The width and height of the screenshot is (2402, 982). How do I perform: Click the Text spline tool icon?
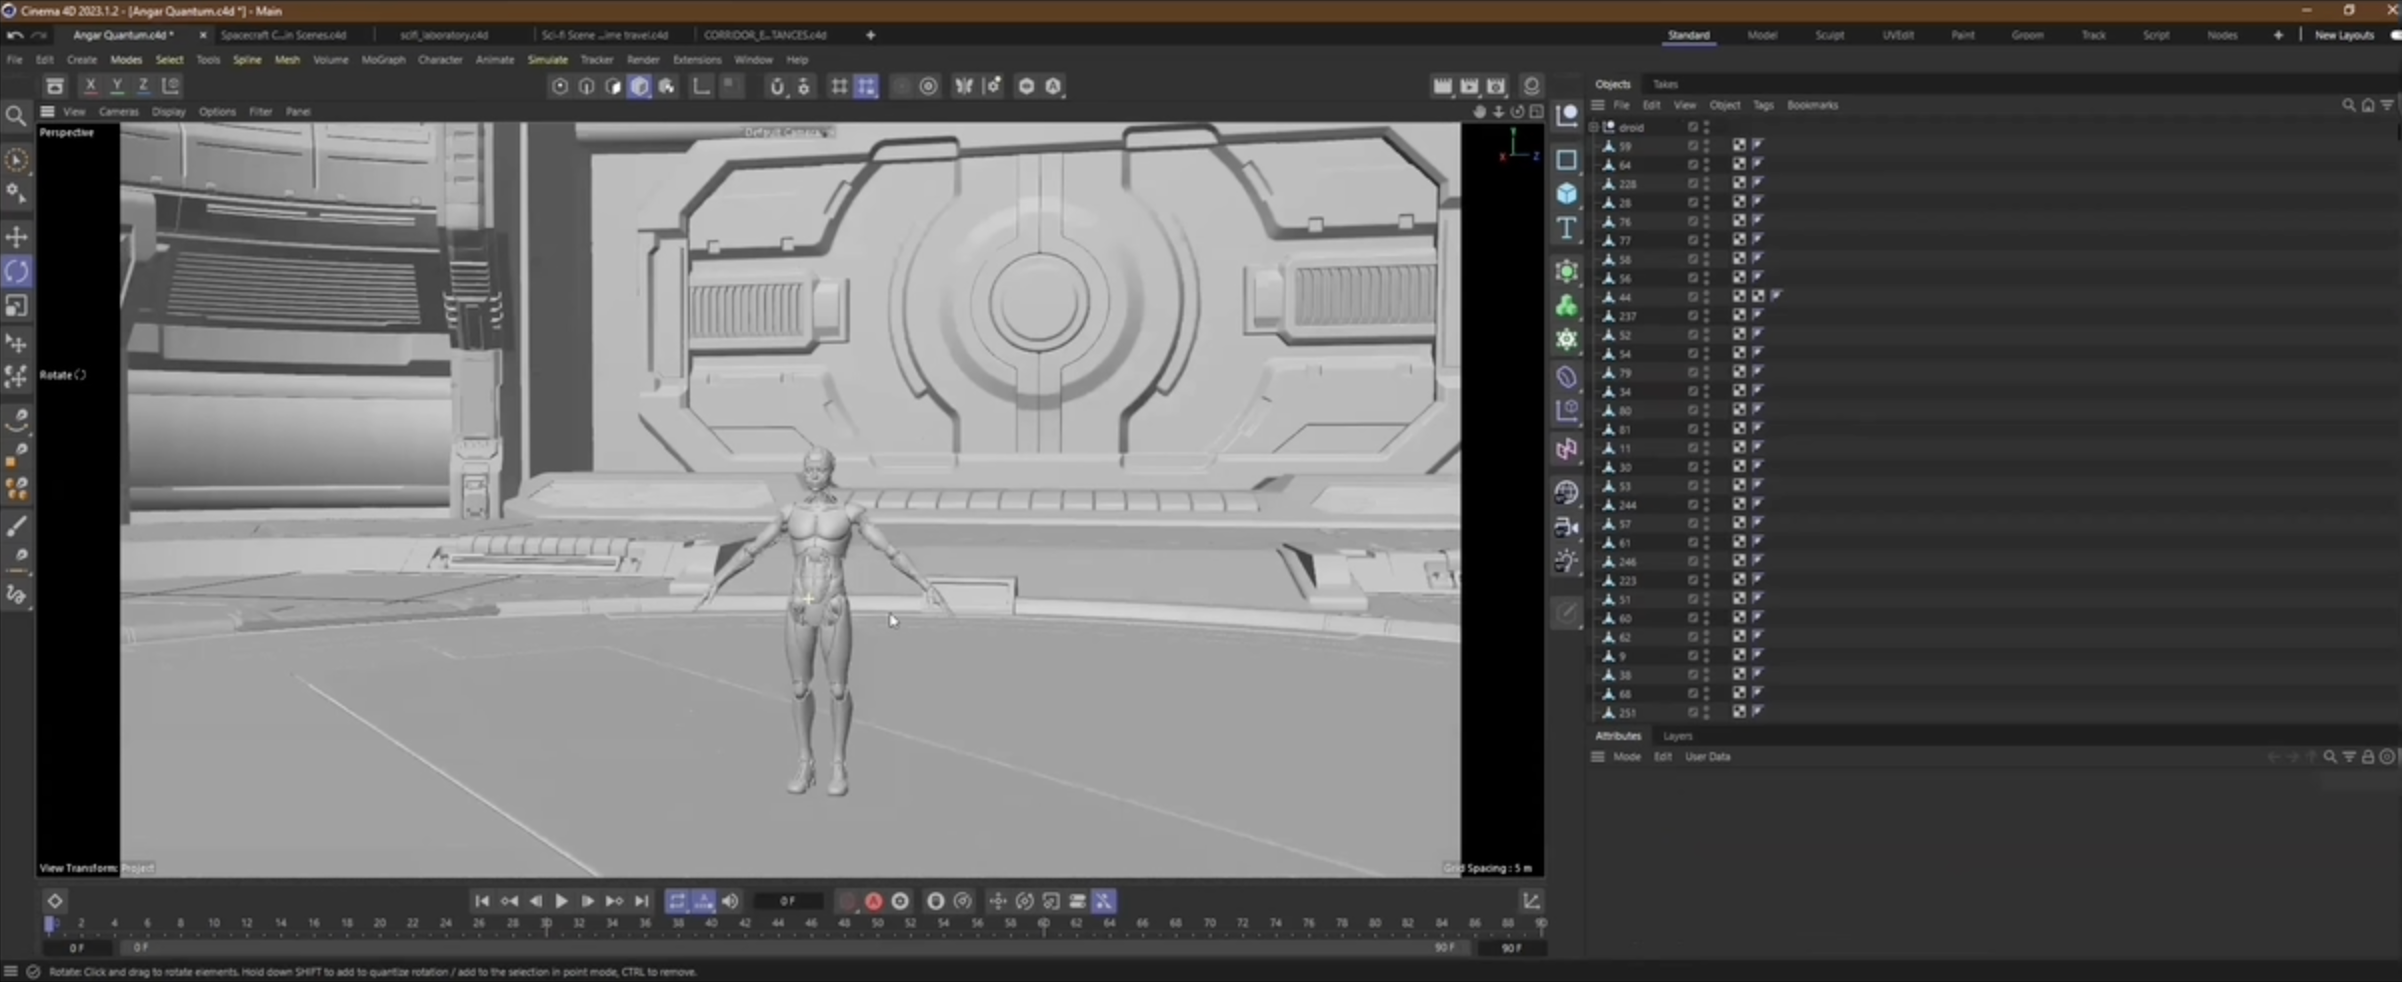[1567, 229]
